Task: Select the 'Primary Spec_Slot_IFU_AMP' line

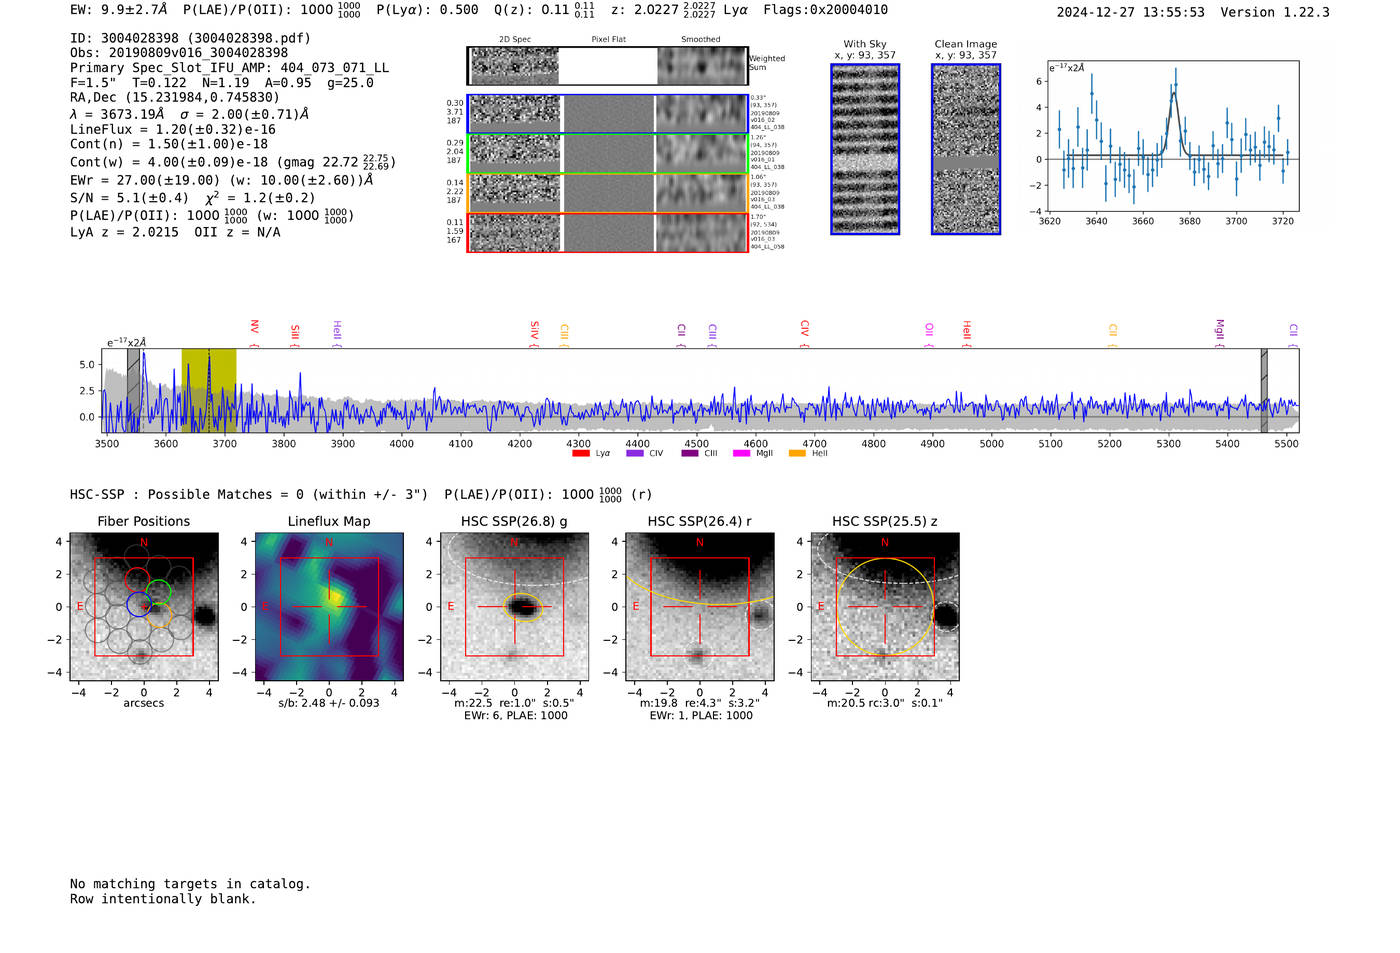Action: click(x=230, y=68)
